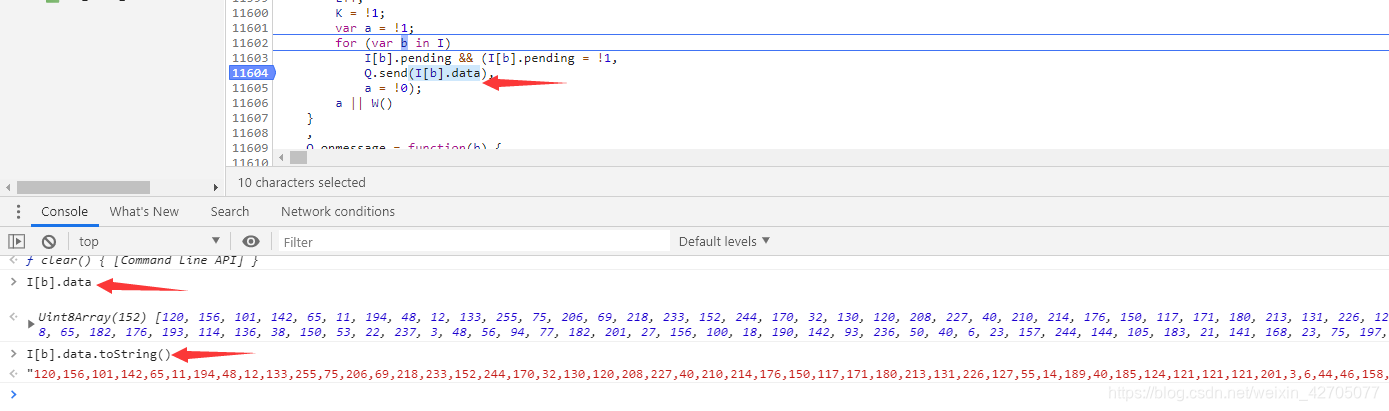This screenshot has width=1389, height=411.
Task: Click the left panel horizontal scrollbar thumb
Action: pos(83,187)
